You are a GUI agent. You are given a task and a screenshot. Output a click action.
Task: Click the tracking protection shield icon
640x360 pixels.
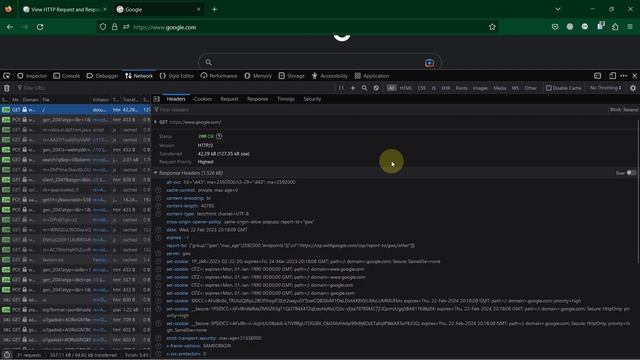point(103,27)
